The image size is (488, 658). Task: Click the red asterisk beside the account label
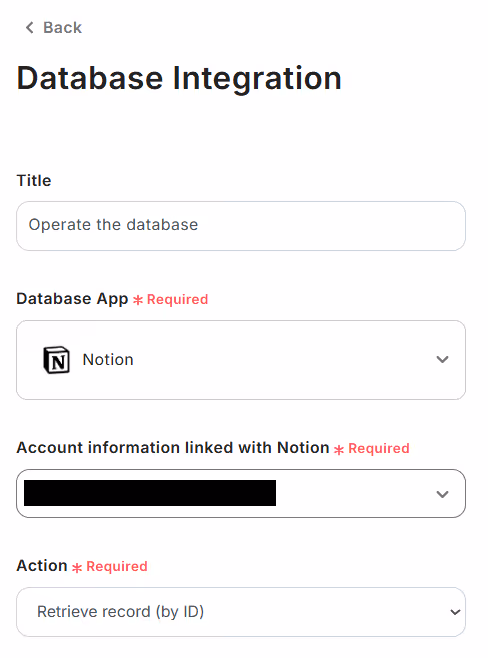pos(339,450)
